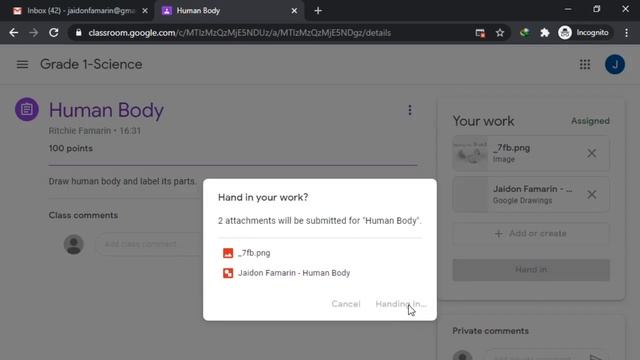This screenshot has height=360, width=640.
Task: Remove the _7fb.png attachment
Action: pyautogui.click(x=591, y=153)
